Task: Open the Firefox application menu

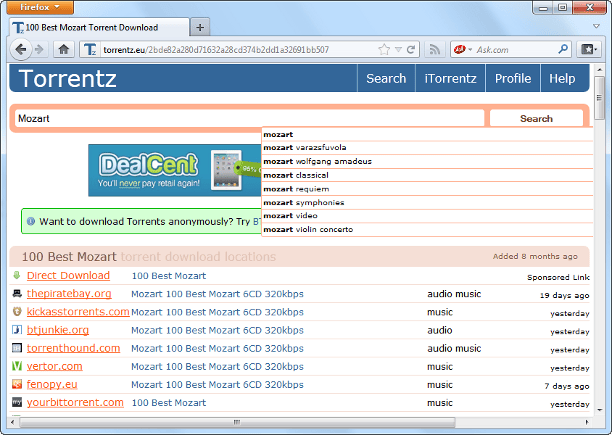Action: tap(40, 7)
